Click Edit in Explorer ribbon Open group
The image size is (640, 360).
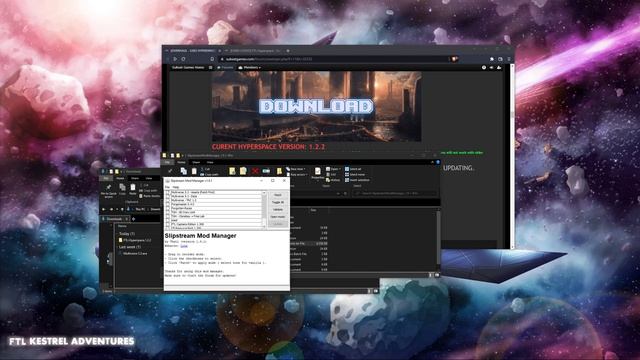pos(331,174)
